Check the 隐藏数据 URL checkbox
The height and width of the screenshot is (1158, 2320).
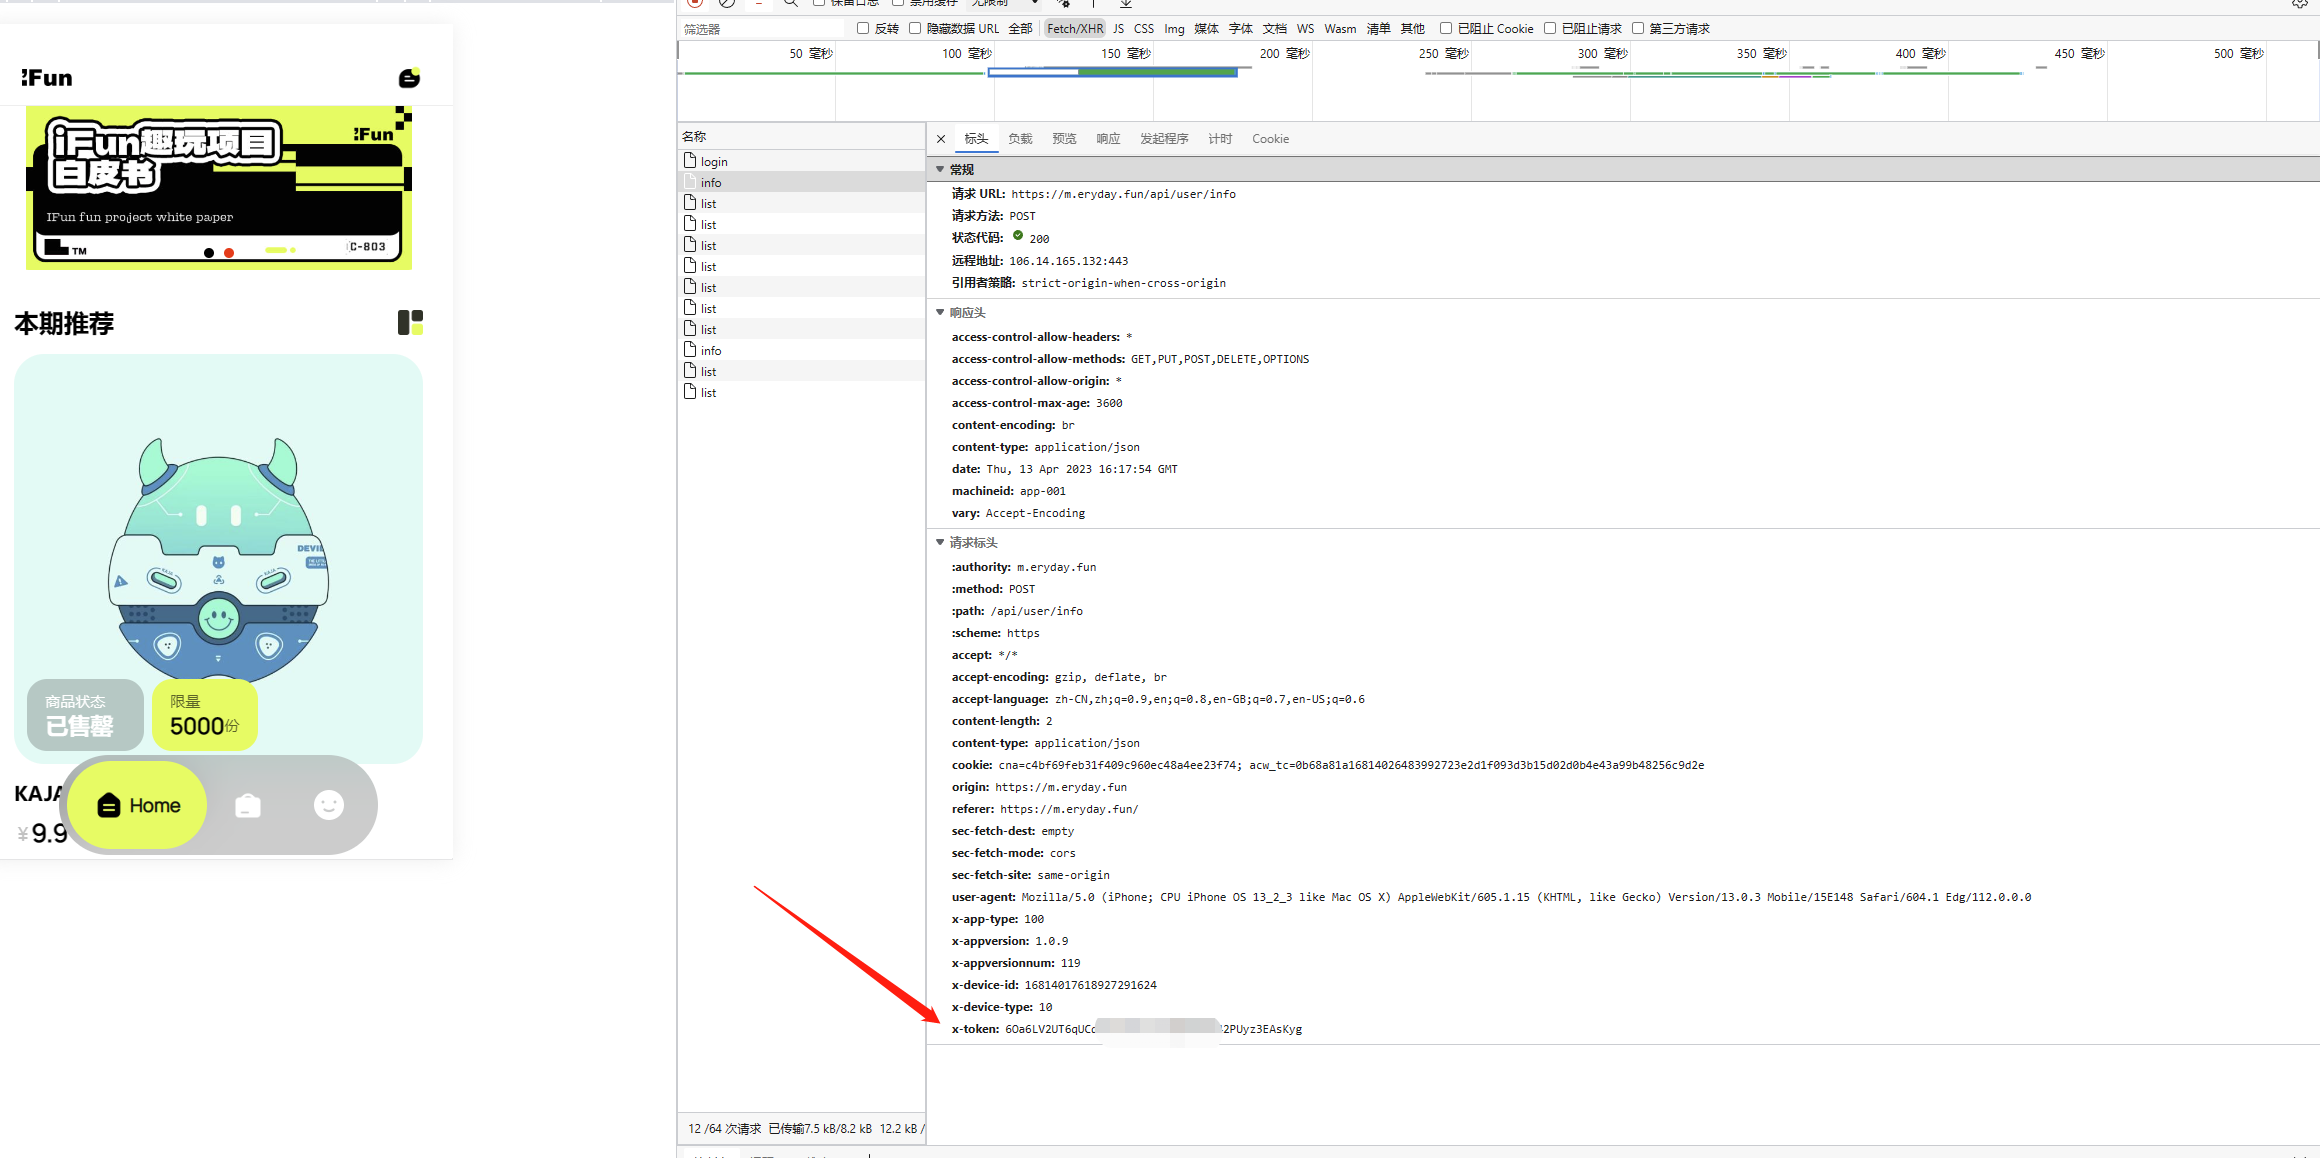pos(915,28)
